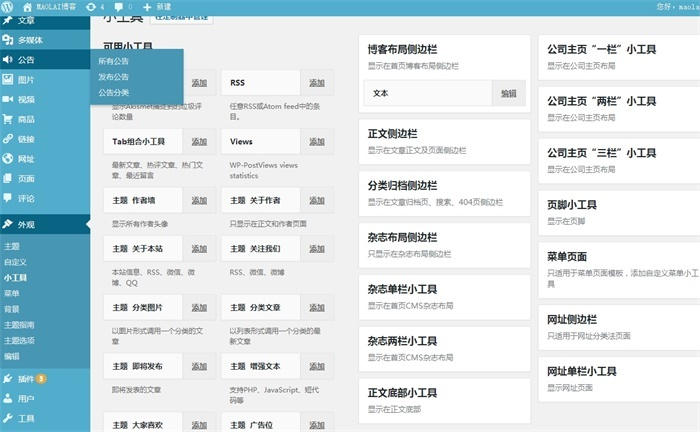
Task: Click the WordPress logo in the admin bar
Action: coord(9,6)
